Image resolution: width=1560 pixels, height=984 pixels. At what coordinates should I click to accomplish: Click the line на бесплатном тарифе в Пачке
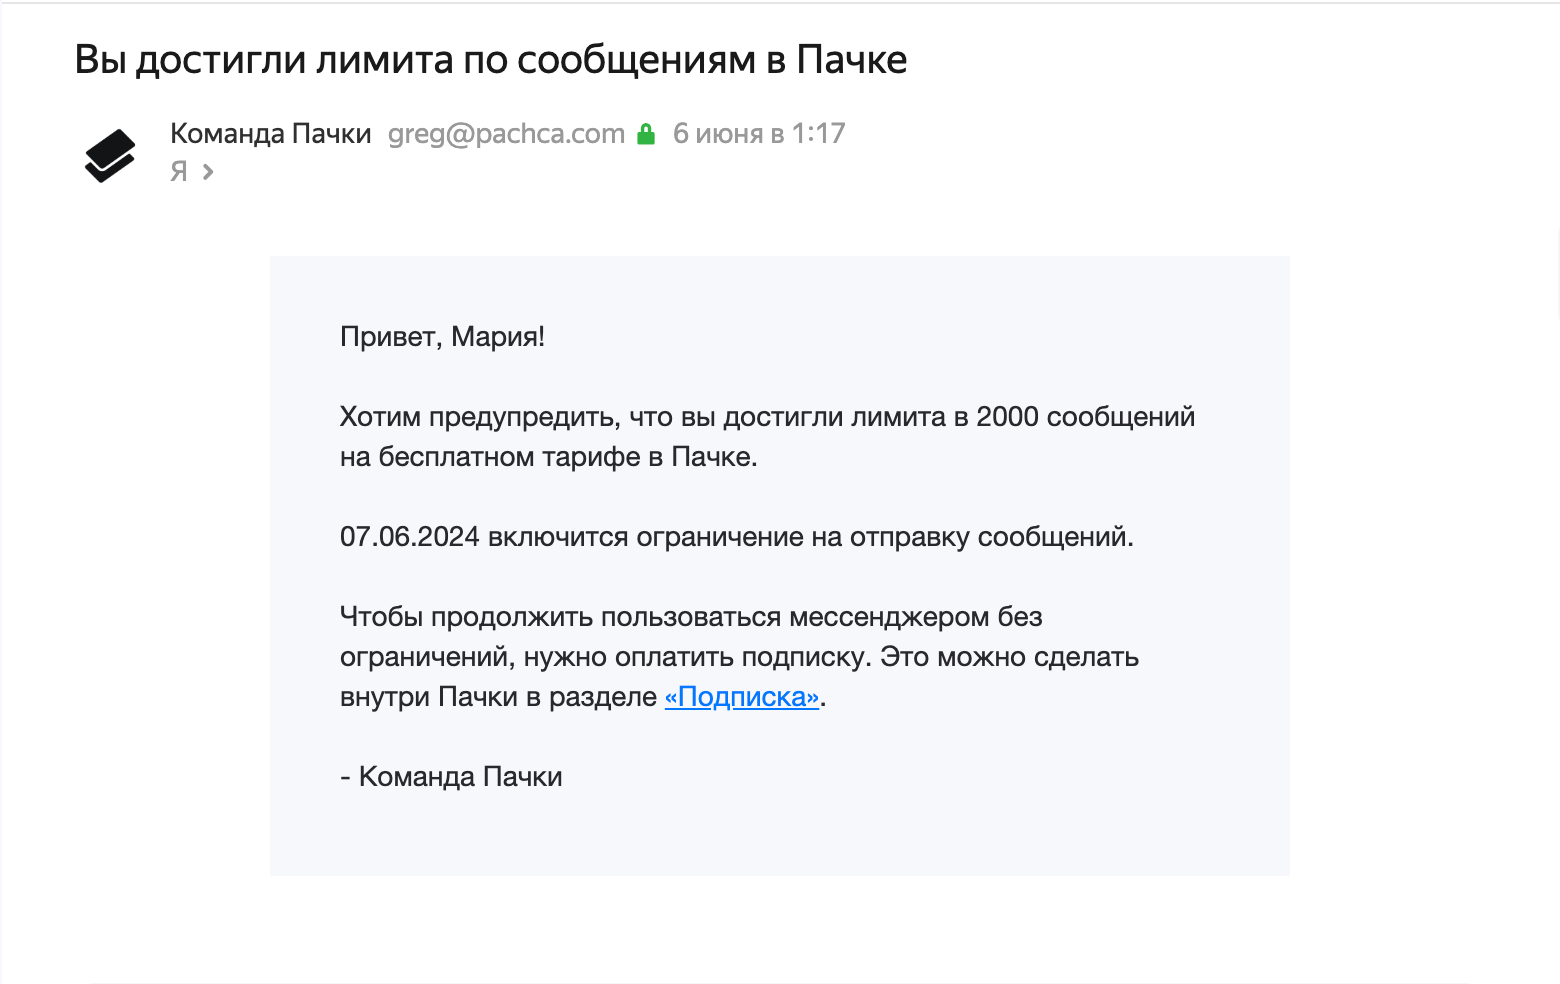[549, 457]
